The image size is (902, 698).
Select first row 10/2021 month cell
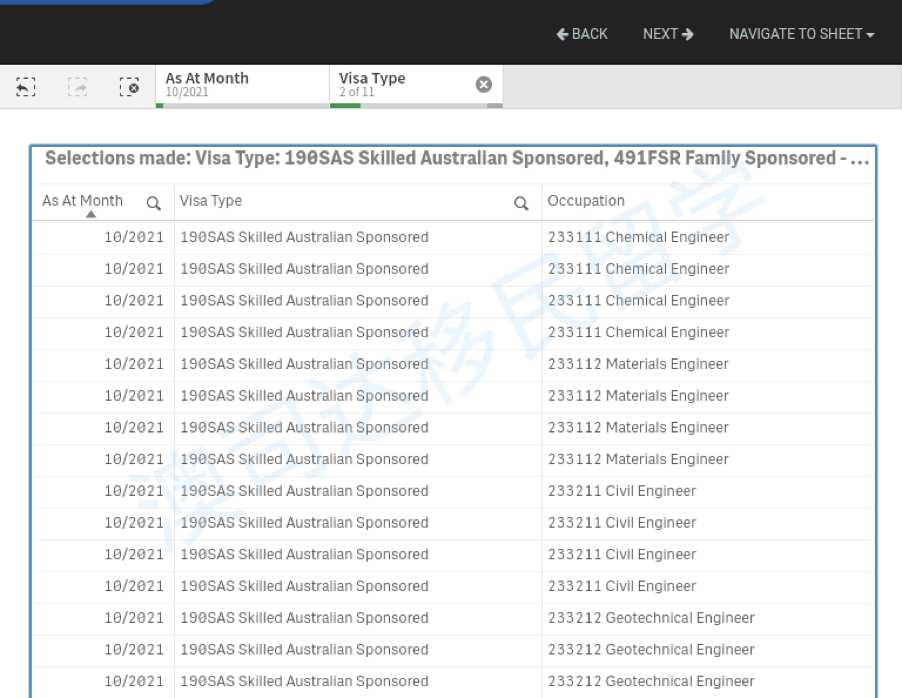133,238
